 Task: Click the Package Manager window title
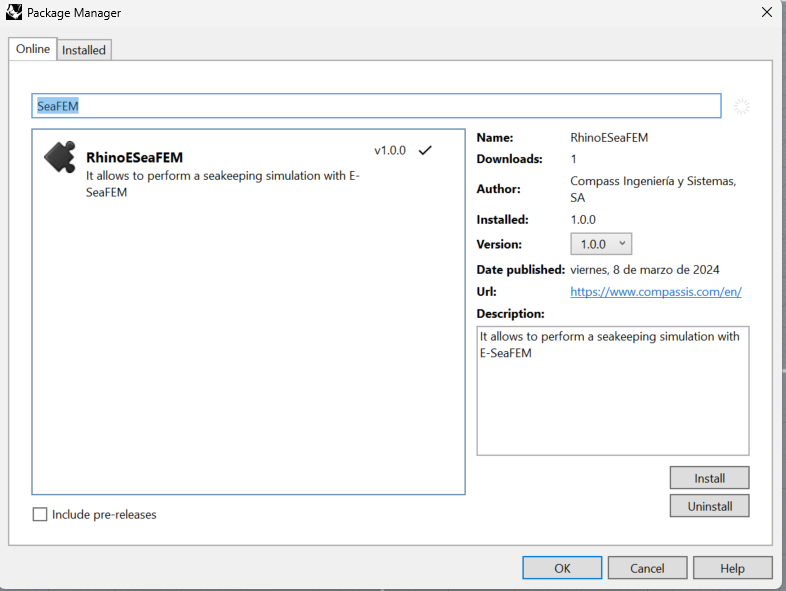pos(74,13)
